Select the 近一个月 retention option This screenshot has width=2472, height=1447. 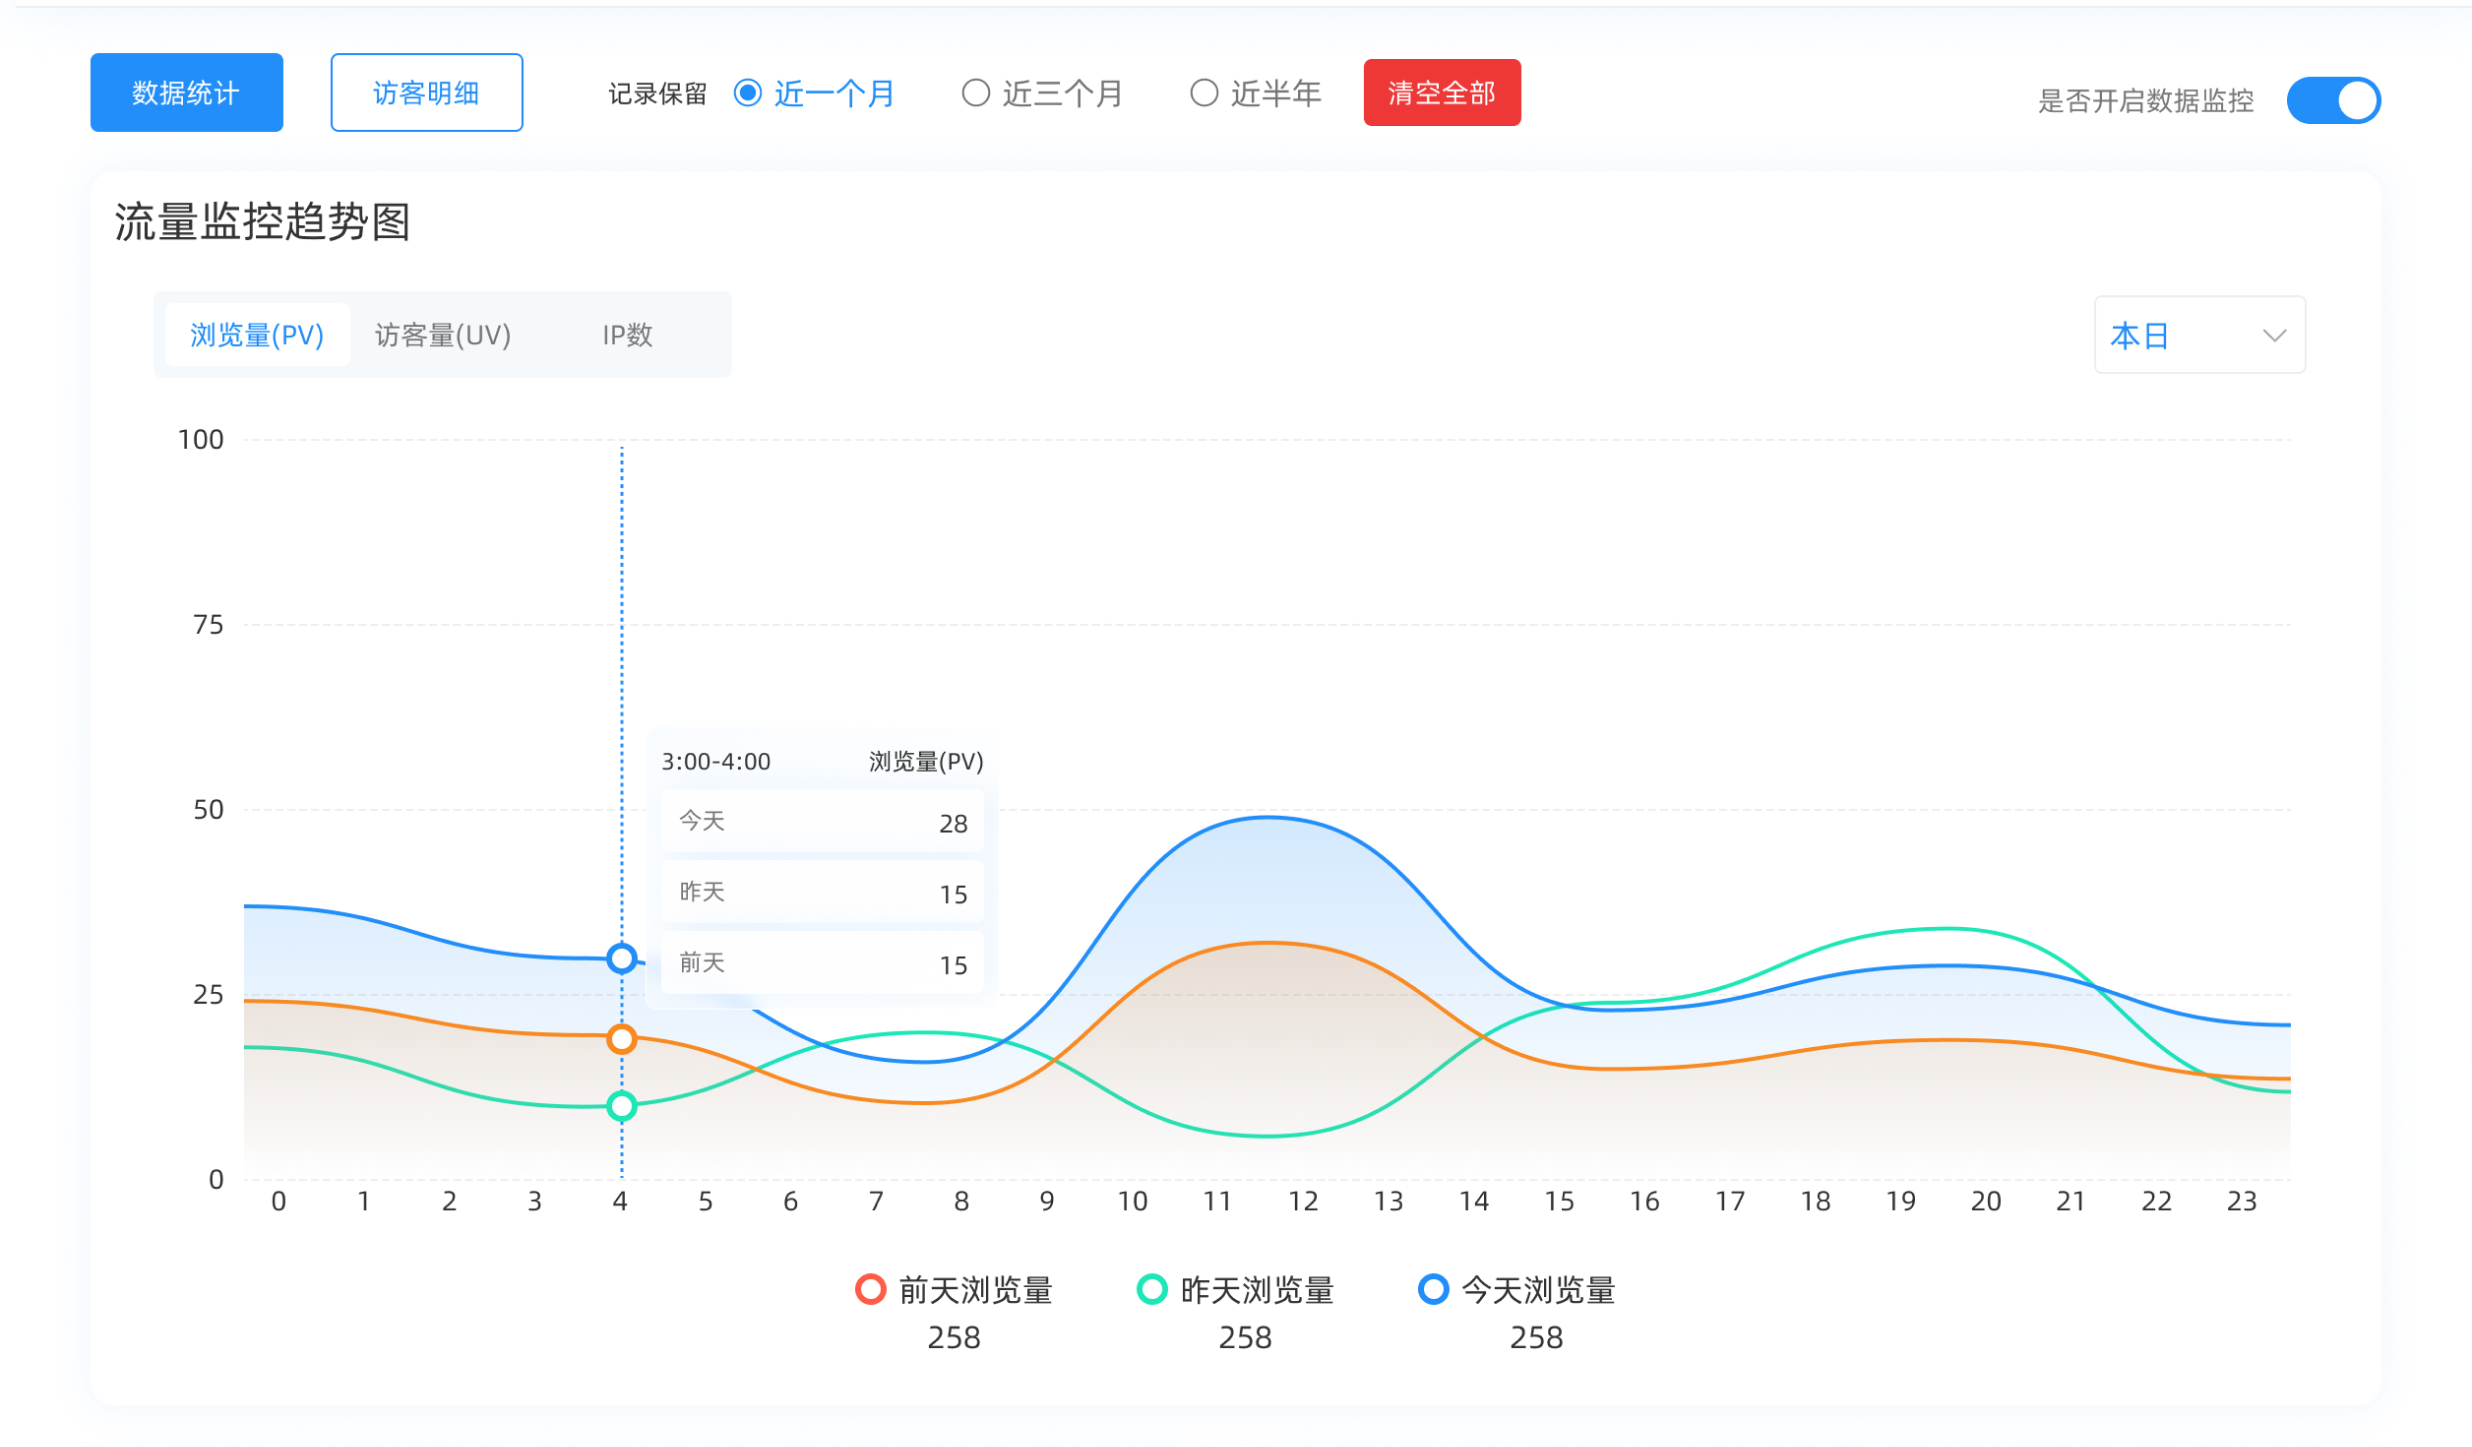click(x=815, y=94)
